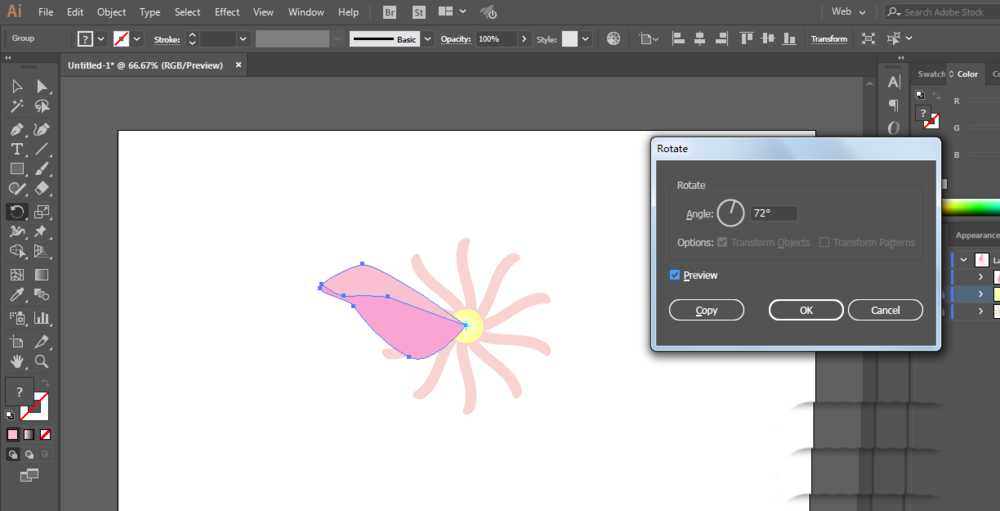Select the Rectangle tool

click(x=17, y=169)
